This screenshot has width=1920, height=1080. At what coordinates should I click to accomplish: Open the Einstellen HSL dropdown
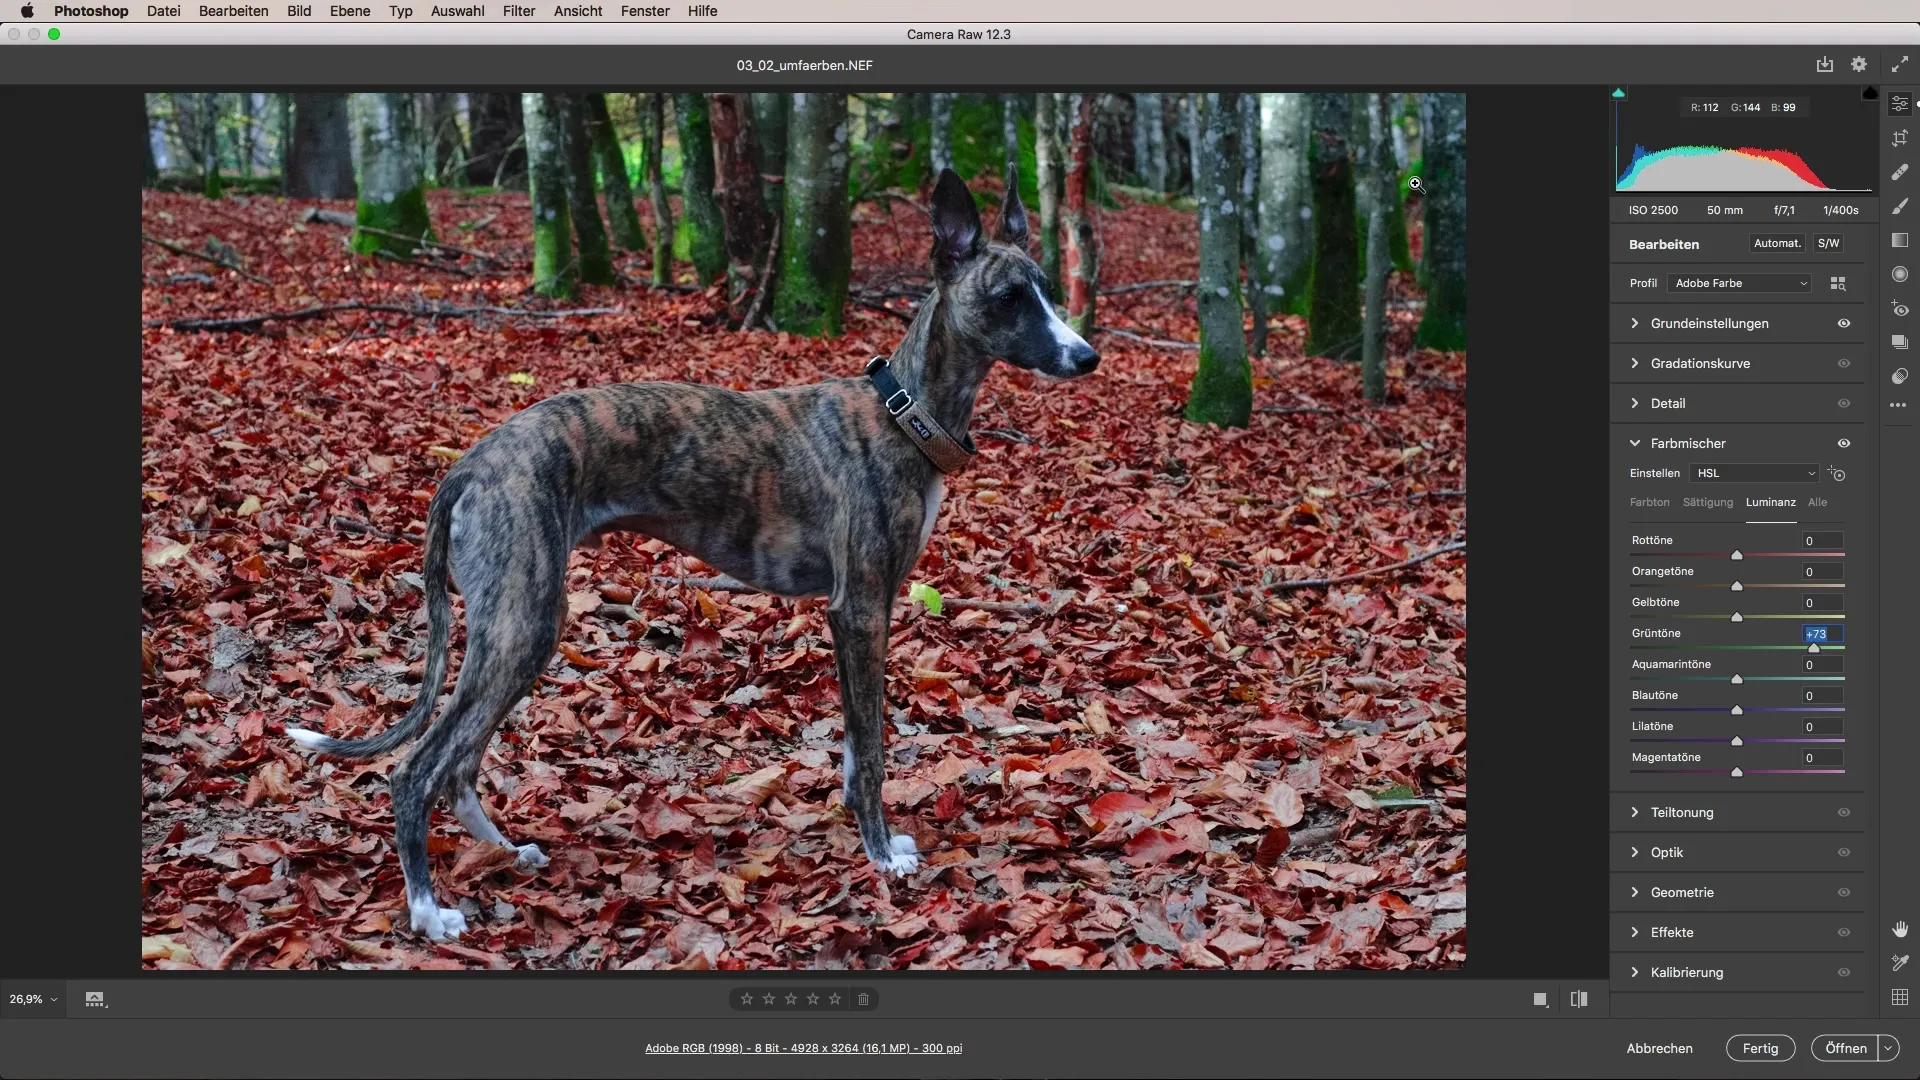click(1755, 474)
